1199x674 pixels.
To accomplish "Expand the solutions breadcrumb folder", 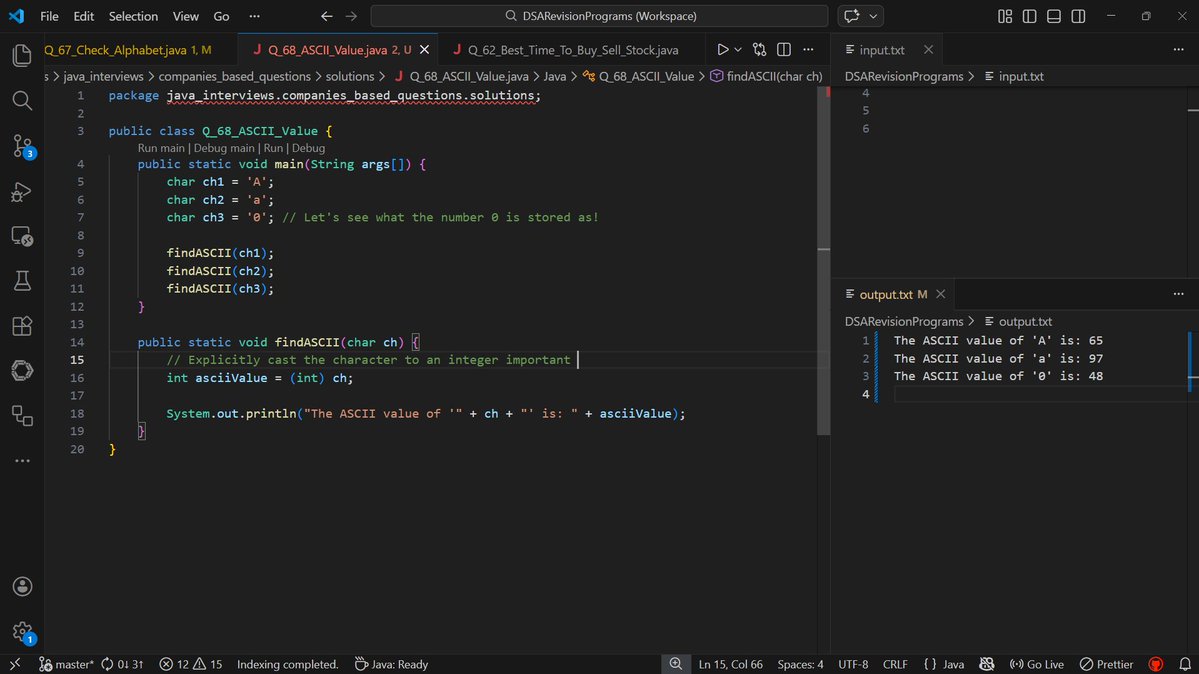I will (349, 77).
